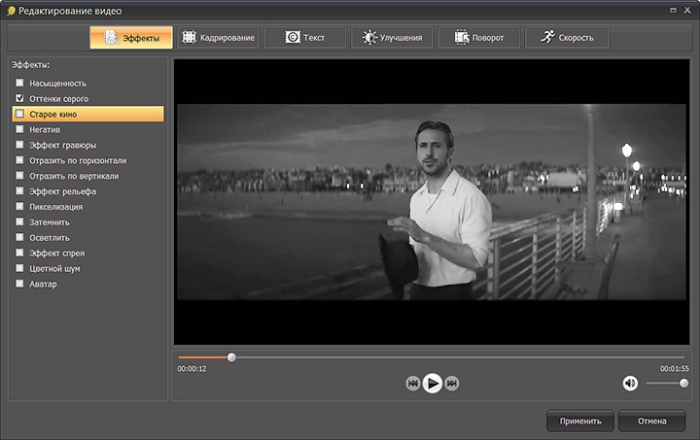Toggle Отразить по горизонтали checkbox

[x=20, y=160]
